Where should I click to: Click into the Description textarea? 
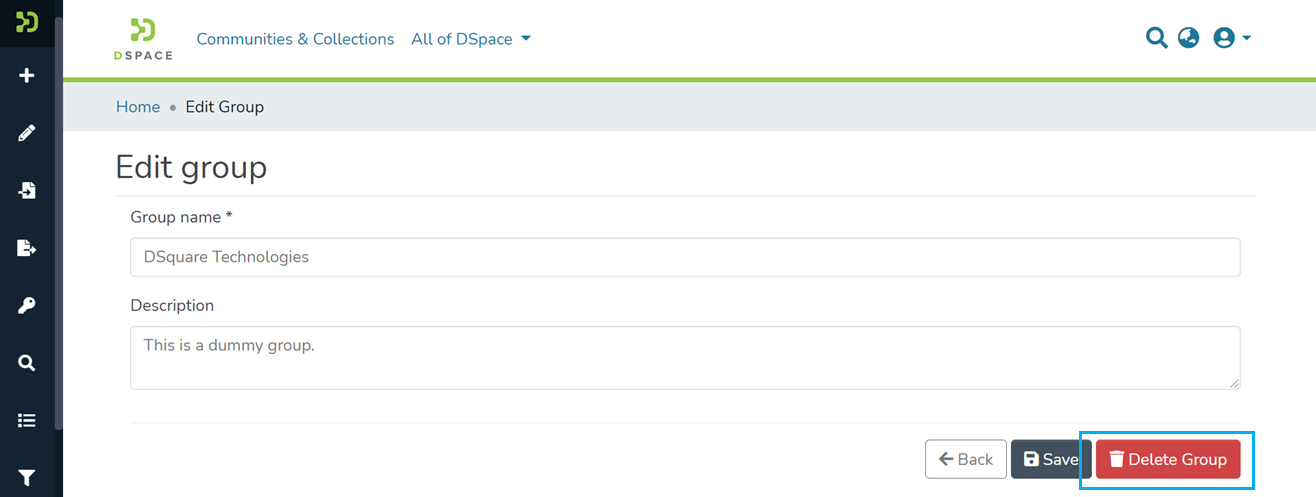click(x=685, y=357)
